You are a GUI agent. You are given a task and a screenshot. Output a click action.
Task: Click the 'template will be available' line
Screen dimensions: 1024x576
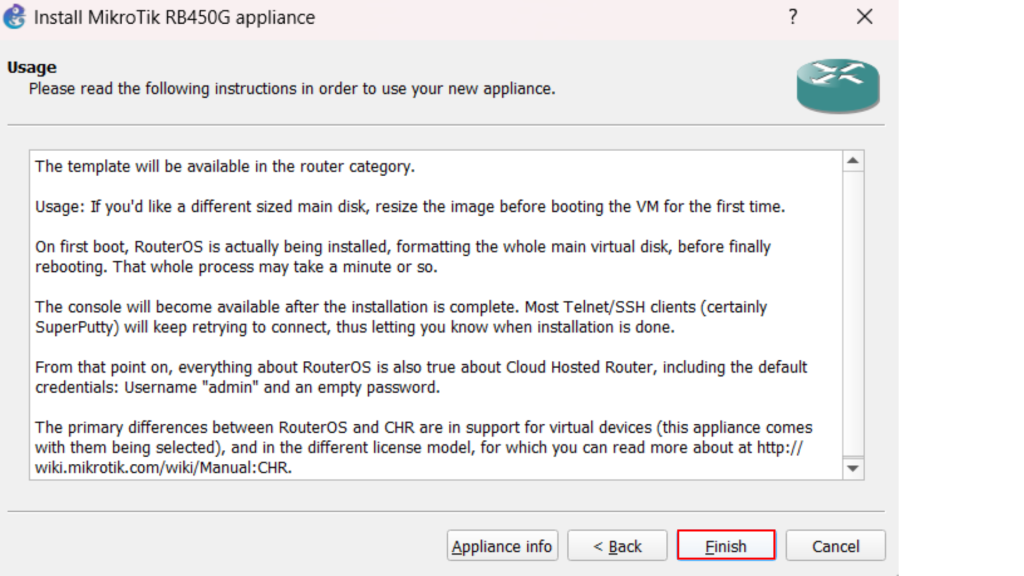coord(224,166)
